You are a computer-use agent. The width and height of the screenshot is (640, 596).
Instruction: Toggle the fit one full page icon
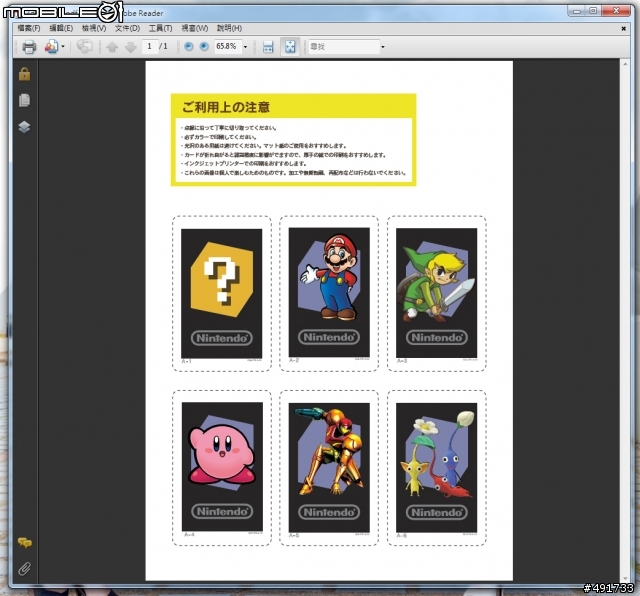(x=290, y=47)
